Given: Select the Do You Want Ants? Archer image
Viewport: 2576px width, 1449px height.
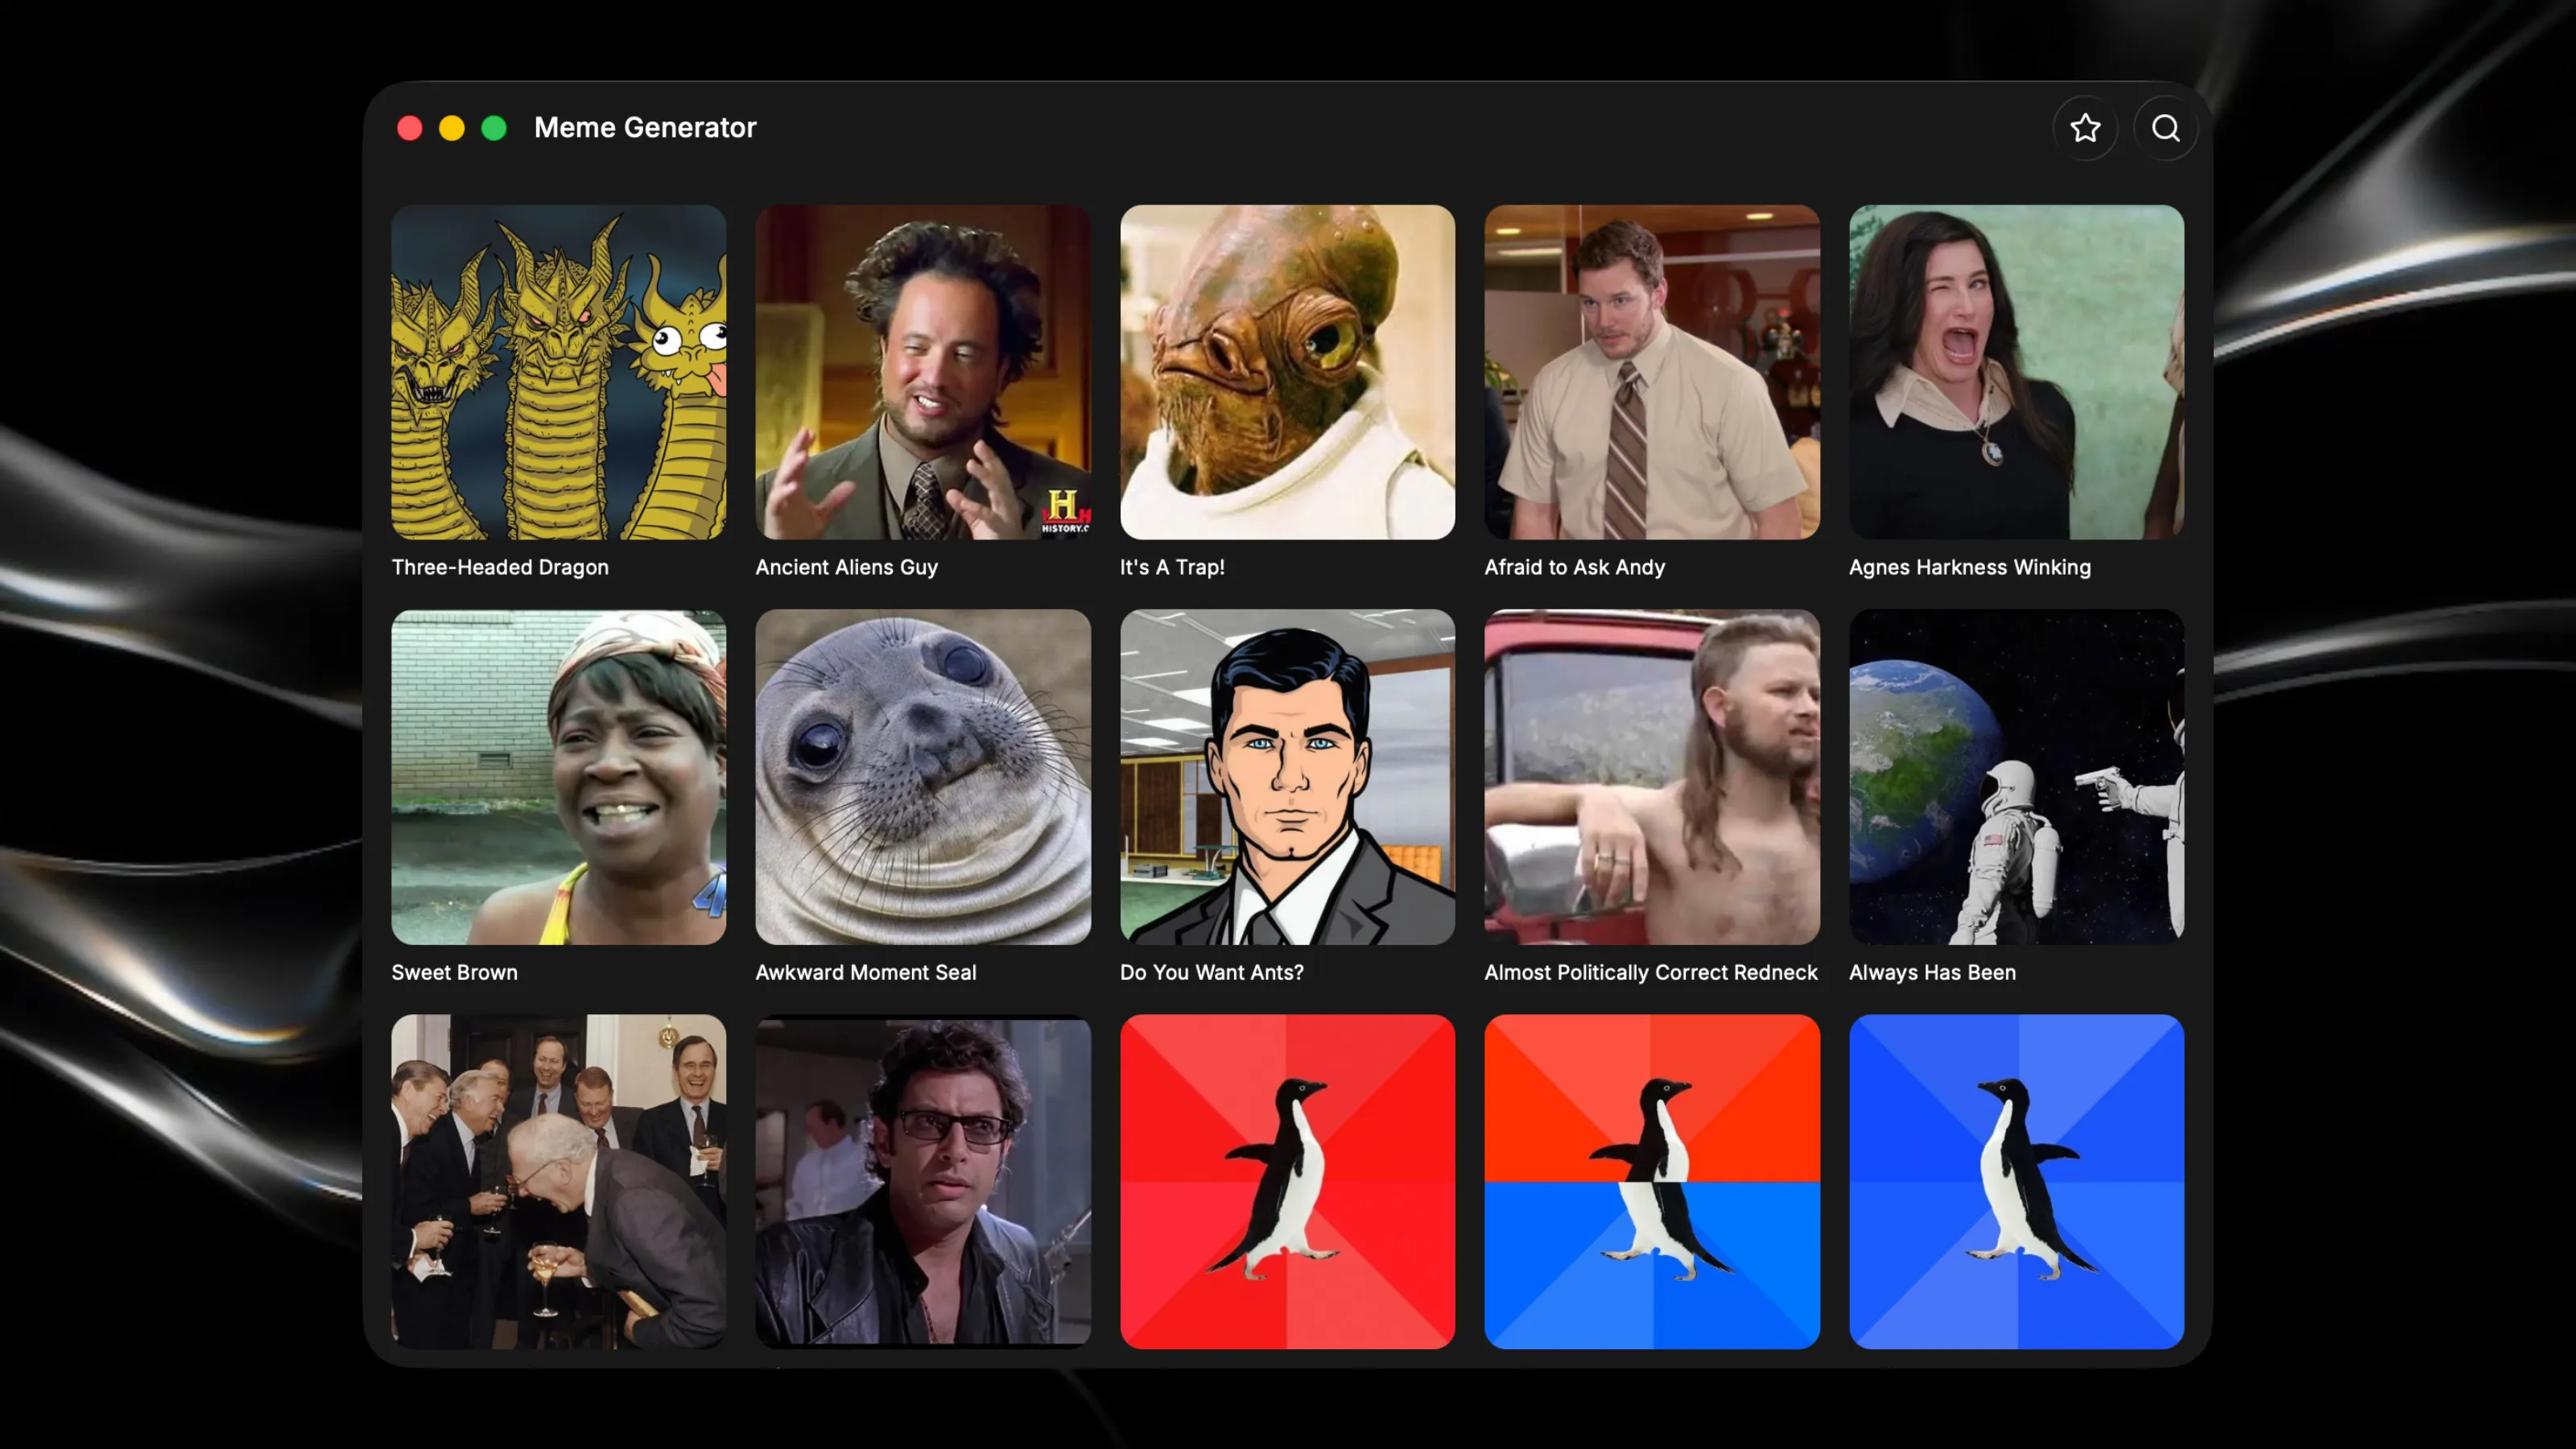Looking at the screenshot, I should [x=1288, y=777].
